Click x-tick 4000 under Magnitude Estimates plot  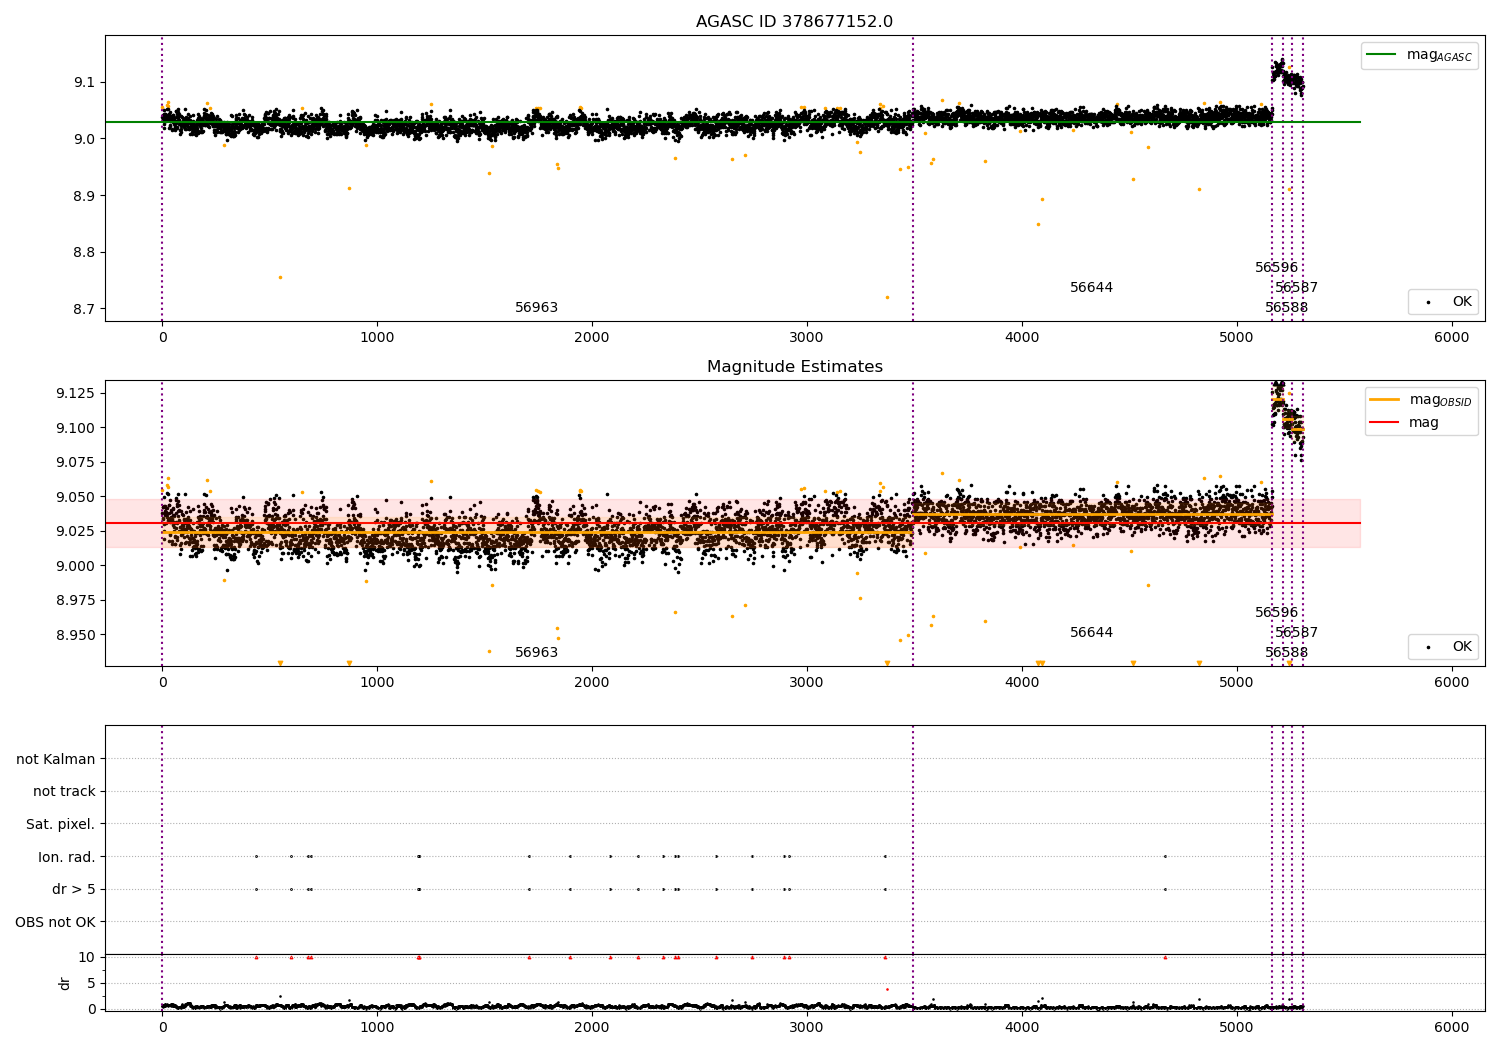point(1022,683)
